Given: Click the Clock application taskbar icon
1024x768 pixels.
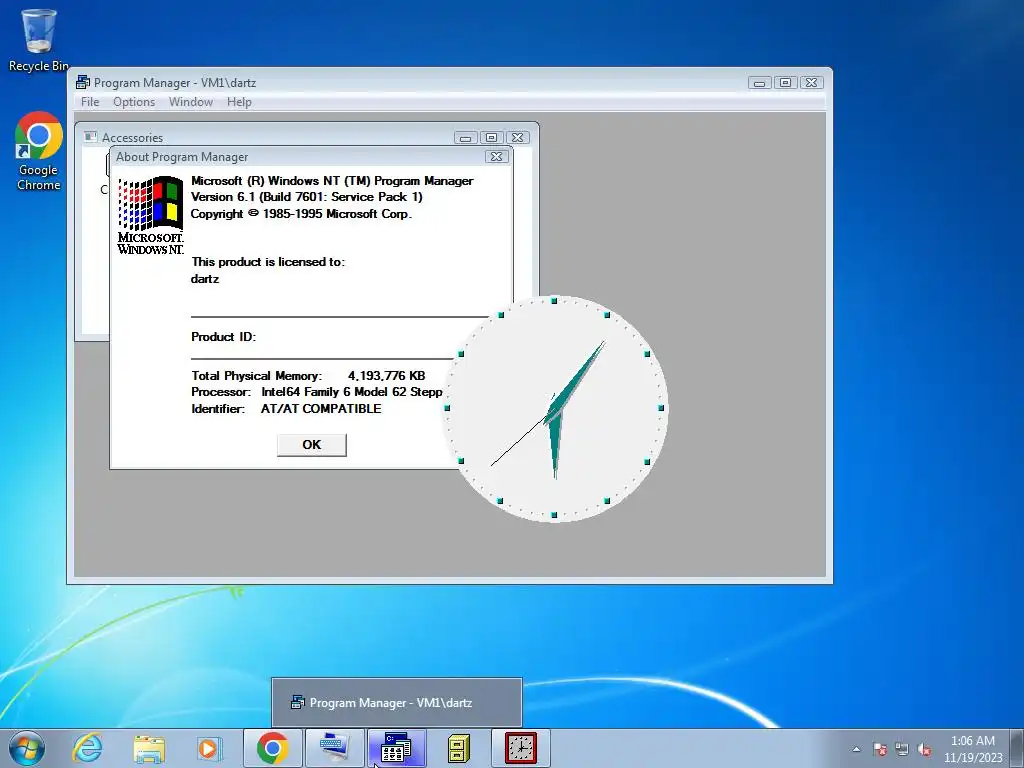Looking at the screenshot, I should point(520,748).
